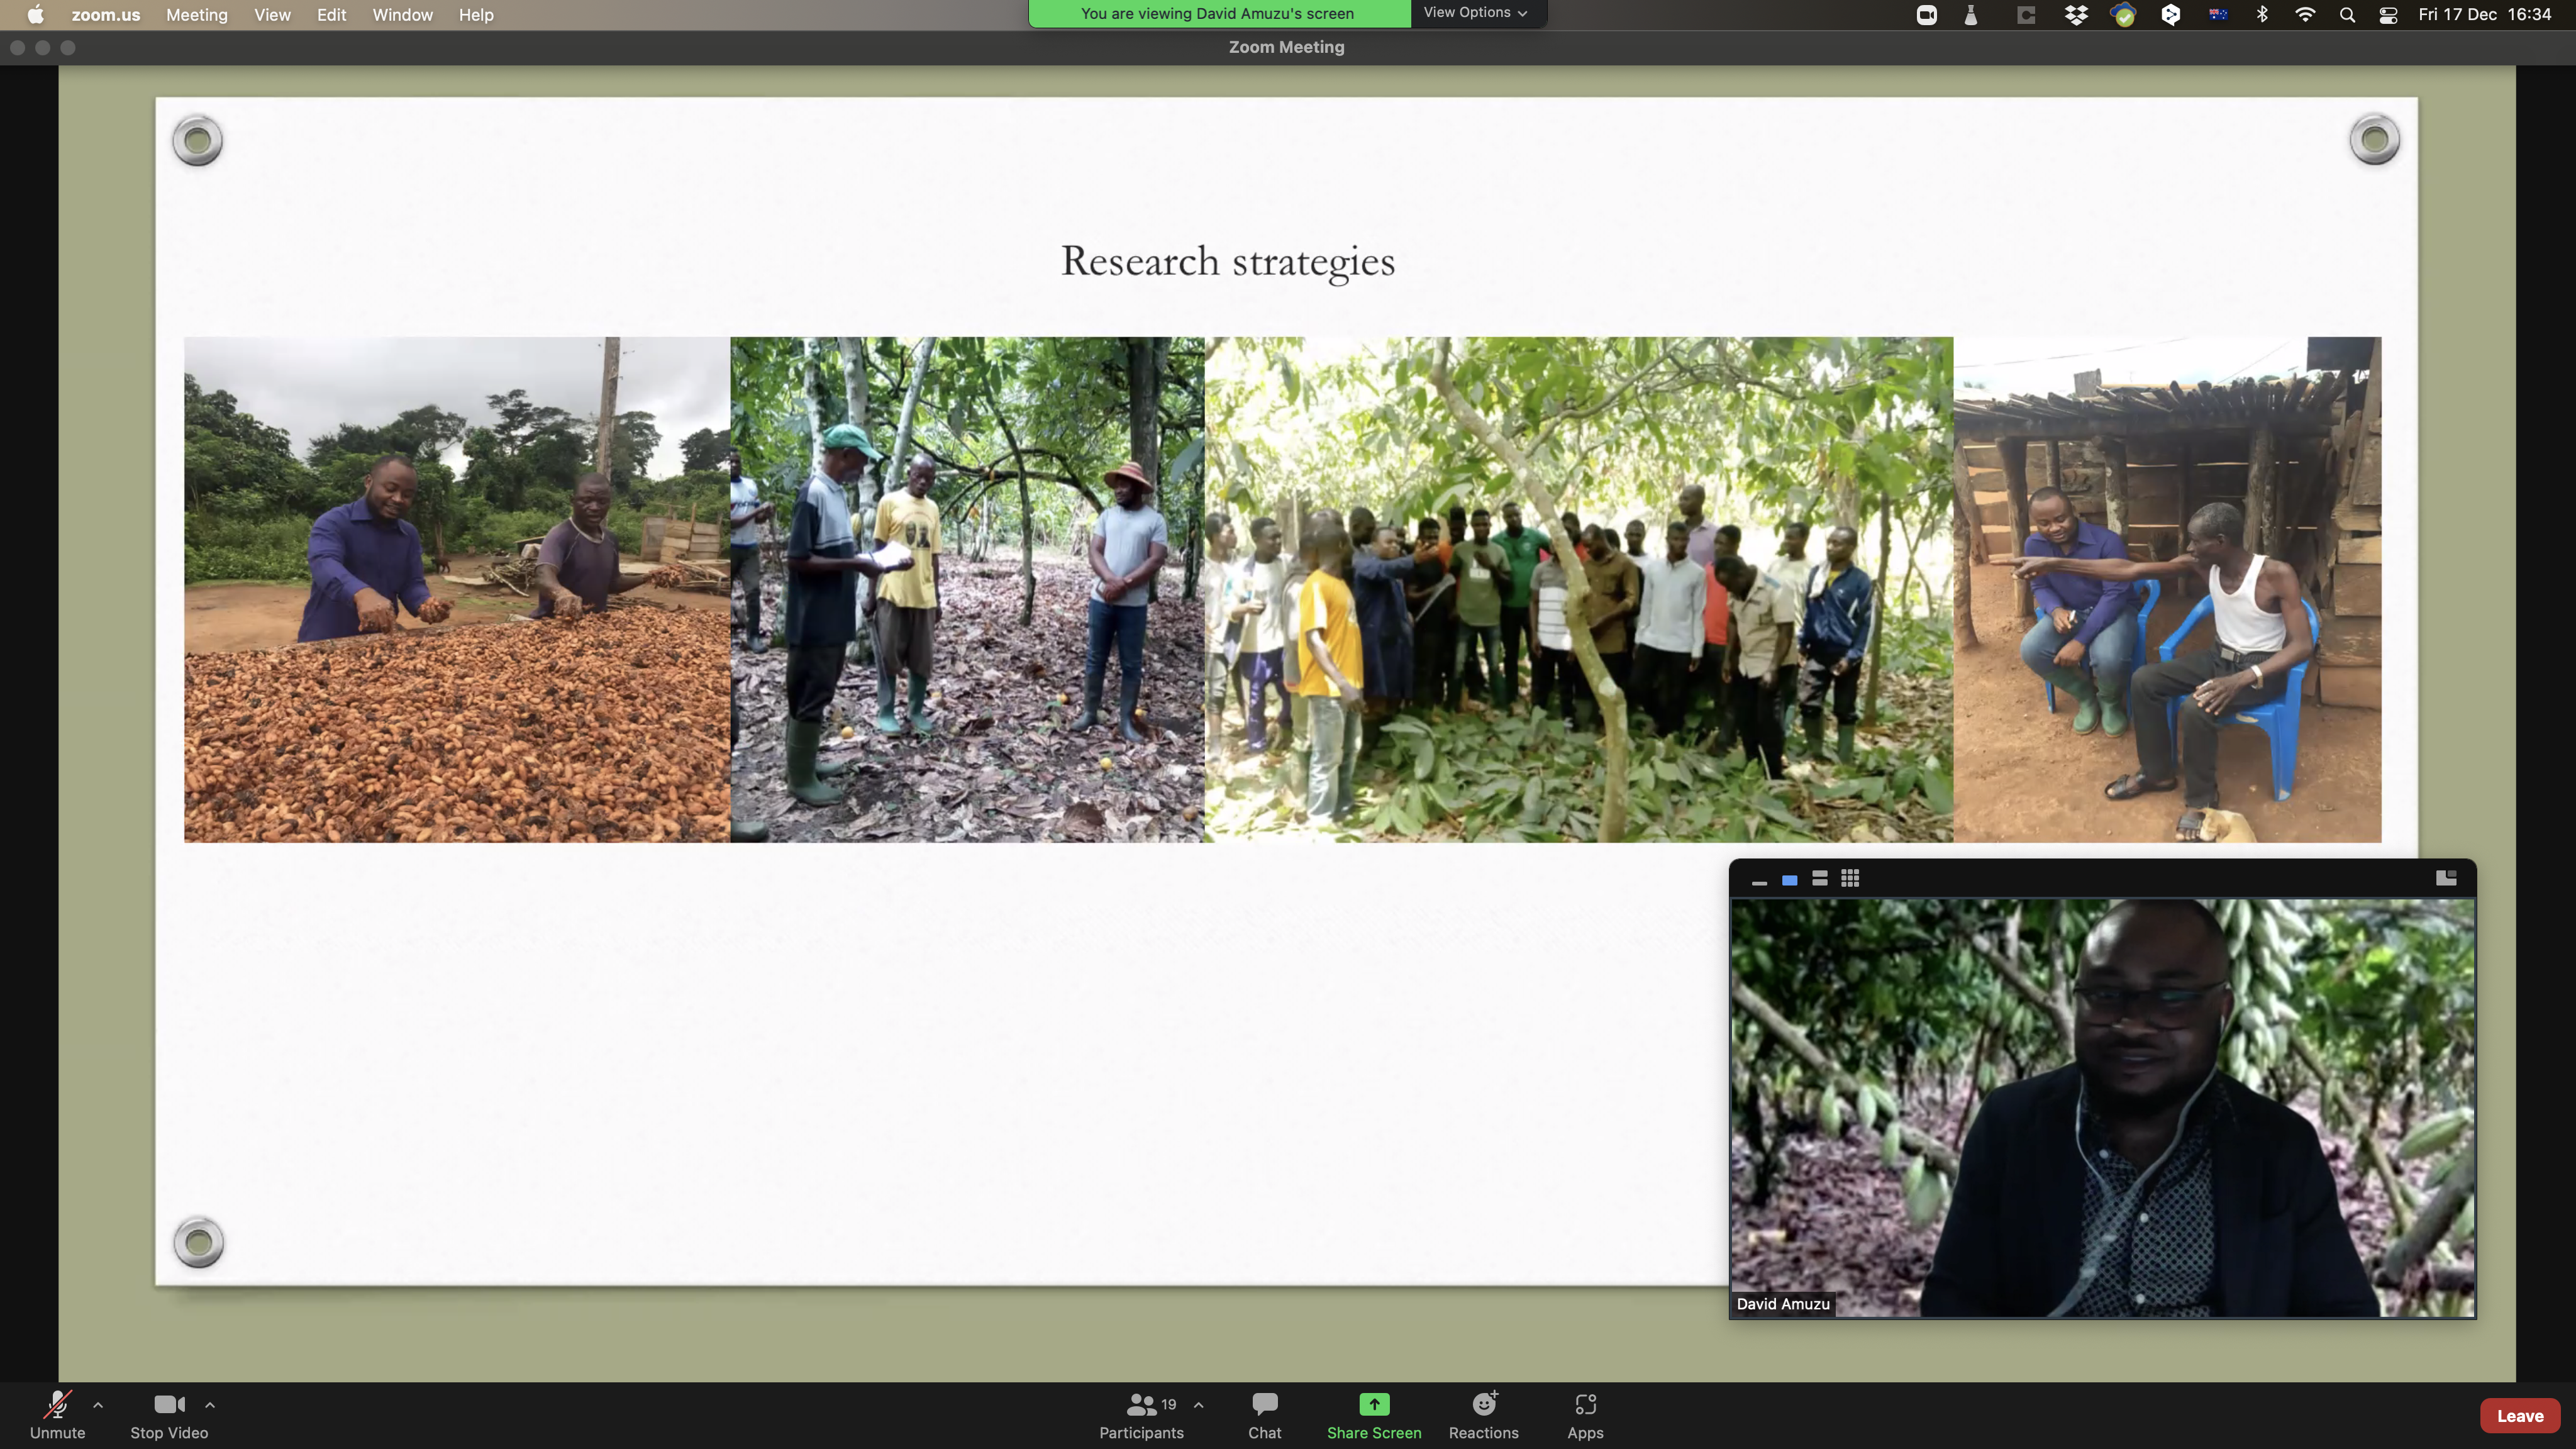This screenshot has height=1449, width=2576.
Task: Stop Video camera button
Action: (x=169, y=1414)
